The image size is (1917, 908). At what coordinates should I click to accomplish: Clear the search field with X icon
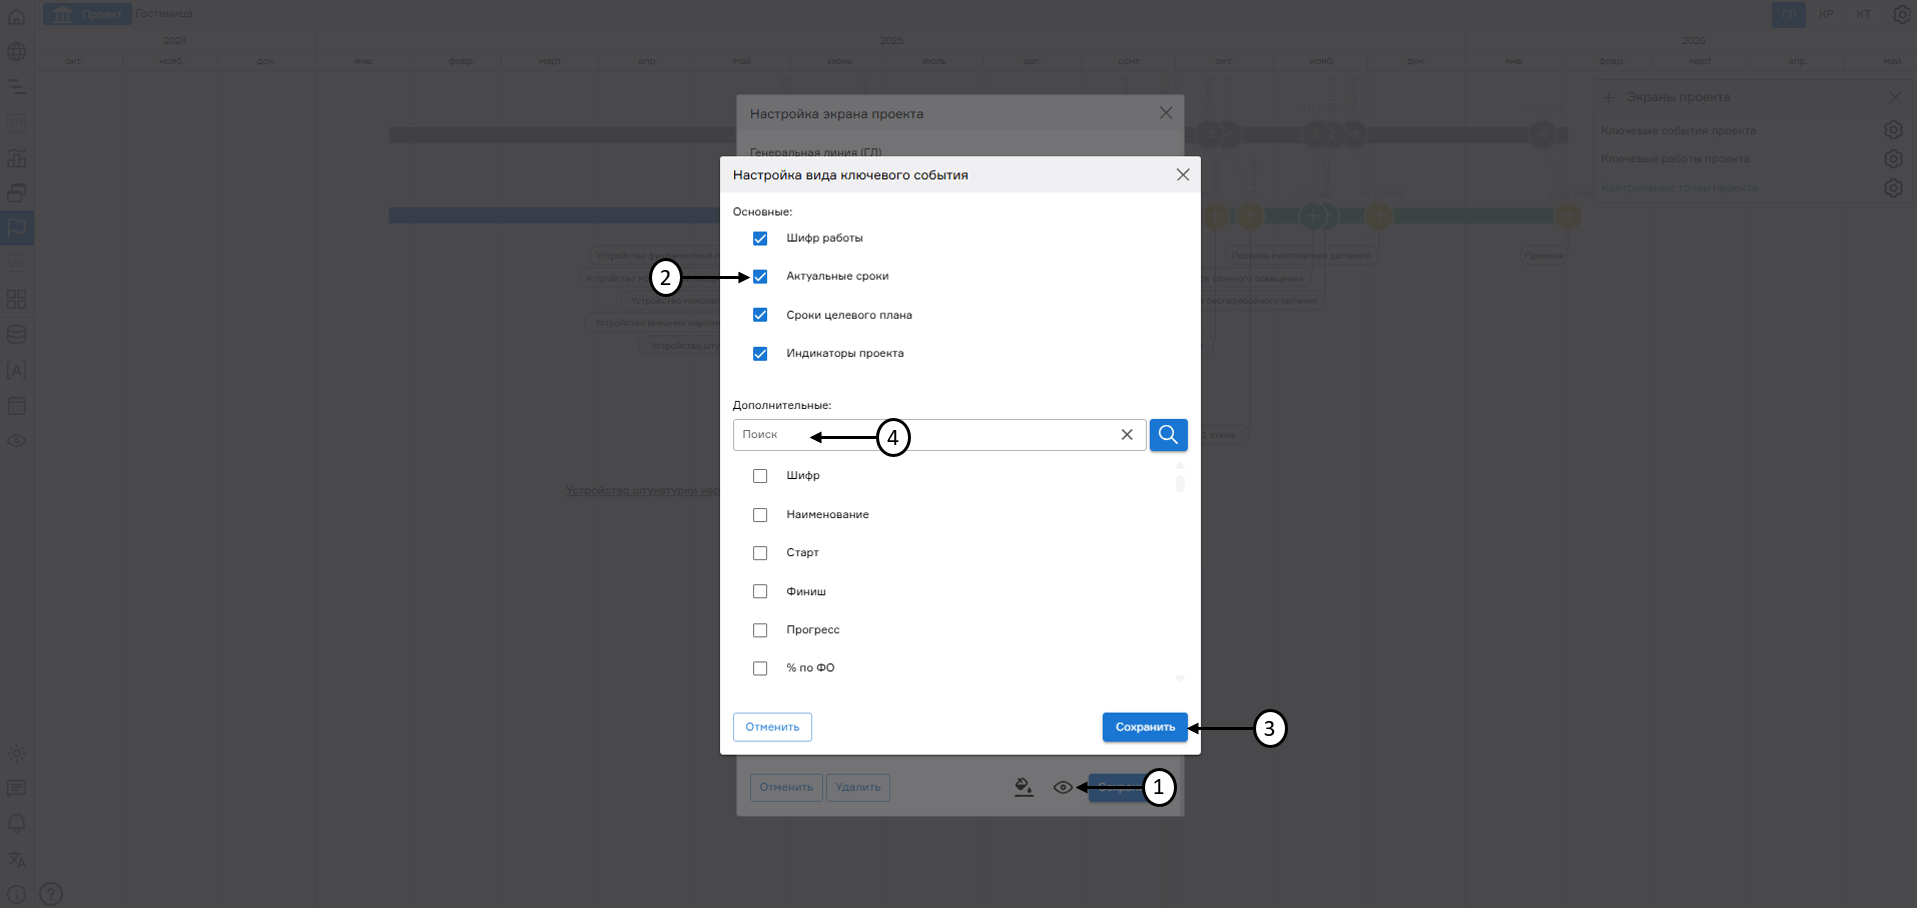[x=1126, y=435]
